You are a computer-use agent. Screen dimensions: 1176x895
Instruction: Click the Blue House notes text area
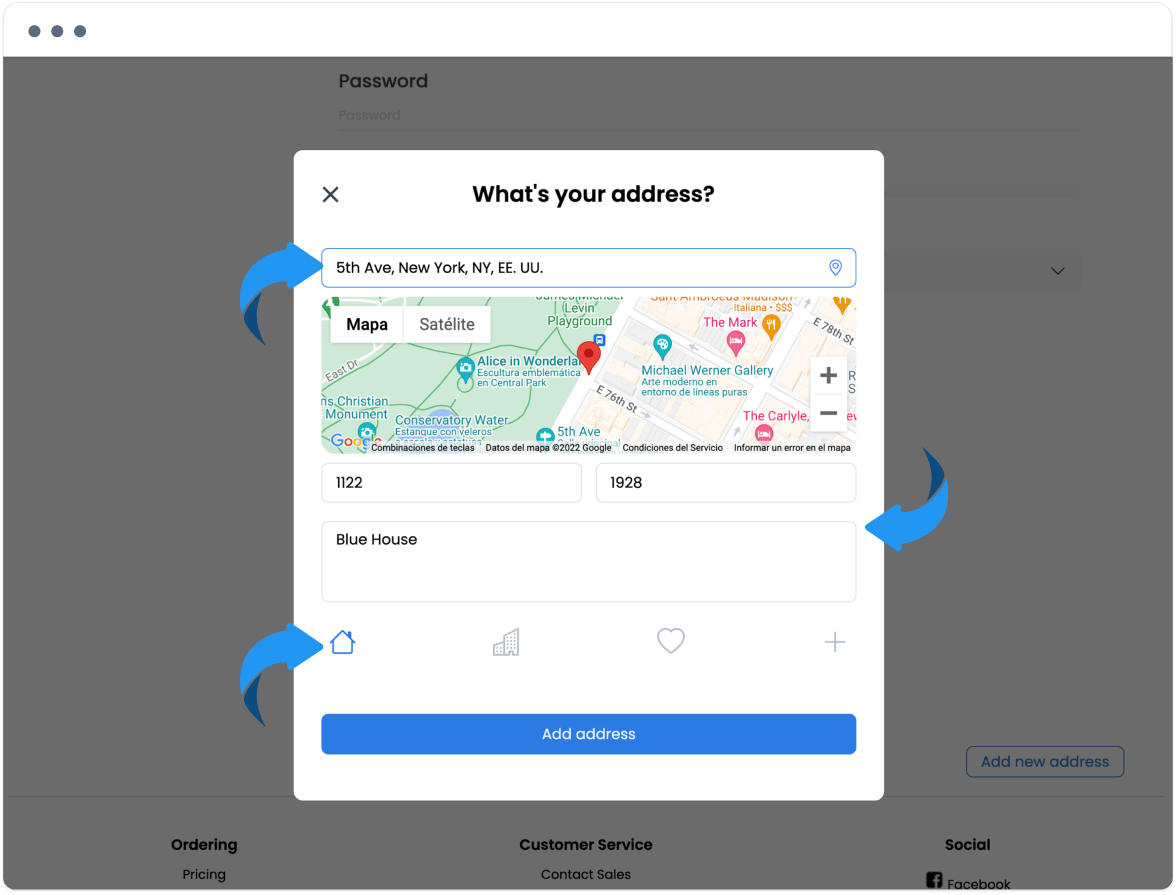point(589,562)
